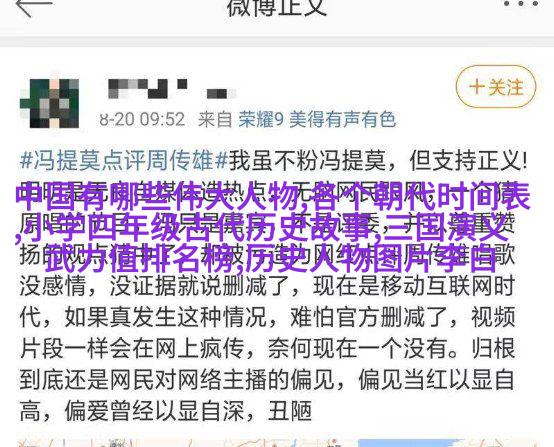554x447 pixels.
Task: Tap the line 片段一样会在网上疯传
Action: (x=267, y=348)
